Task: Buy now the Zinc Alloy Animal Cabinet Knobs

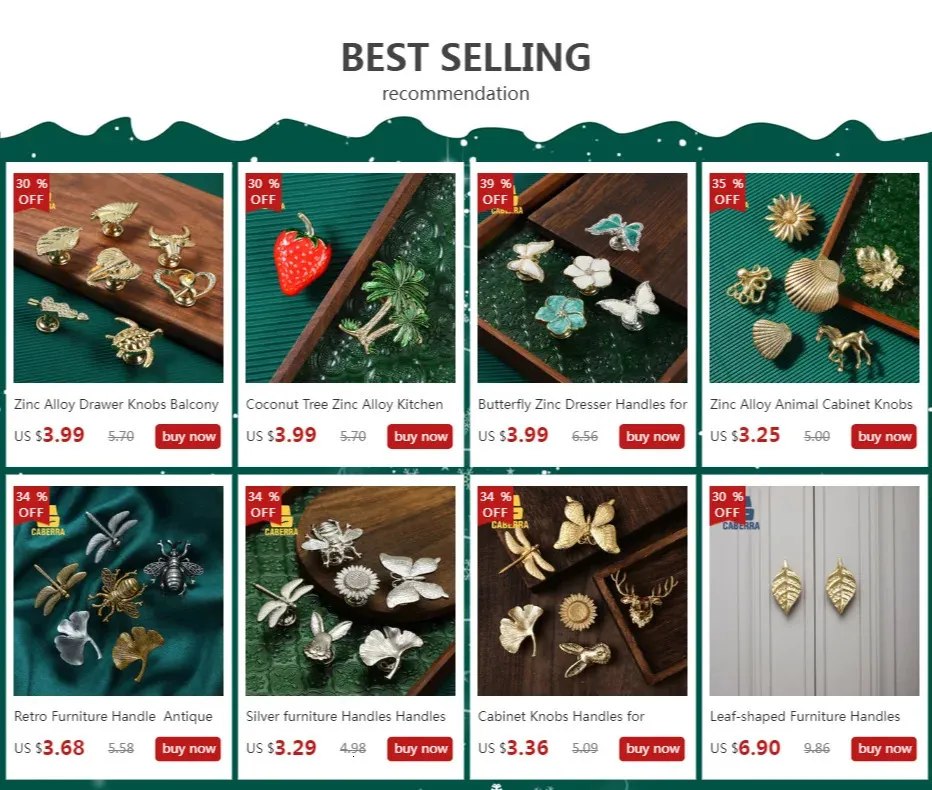Action: [x=883, y=436]
